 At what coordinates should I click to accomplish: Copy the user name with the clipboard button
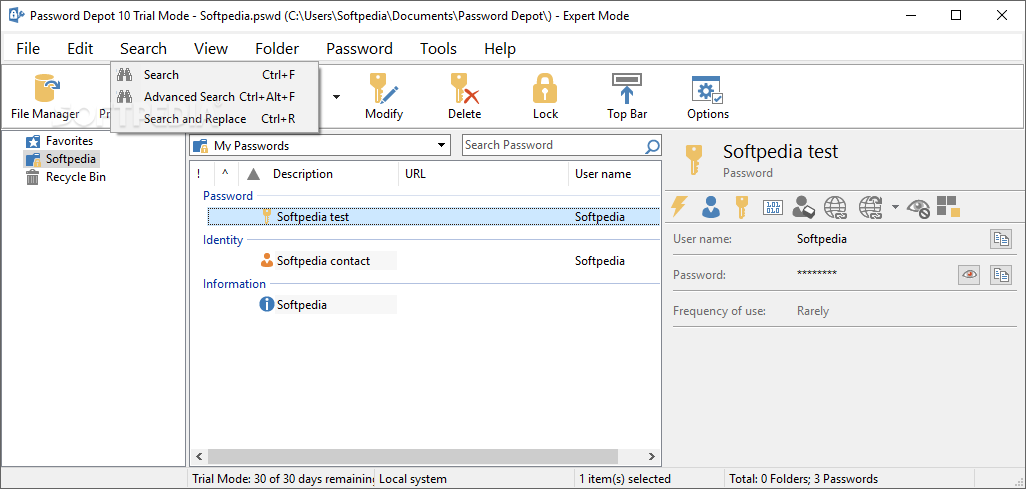[x=1000, y=239]
